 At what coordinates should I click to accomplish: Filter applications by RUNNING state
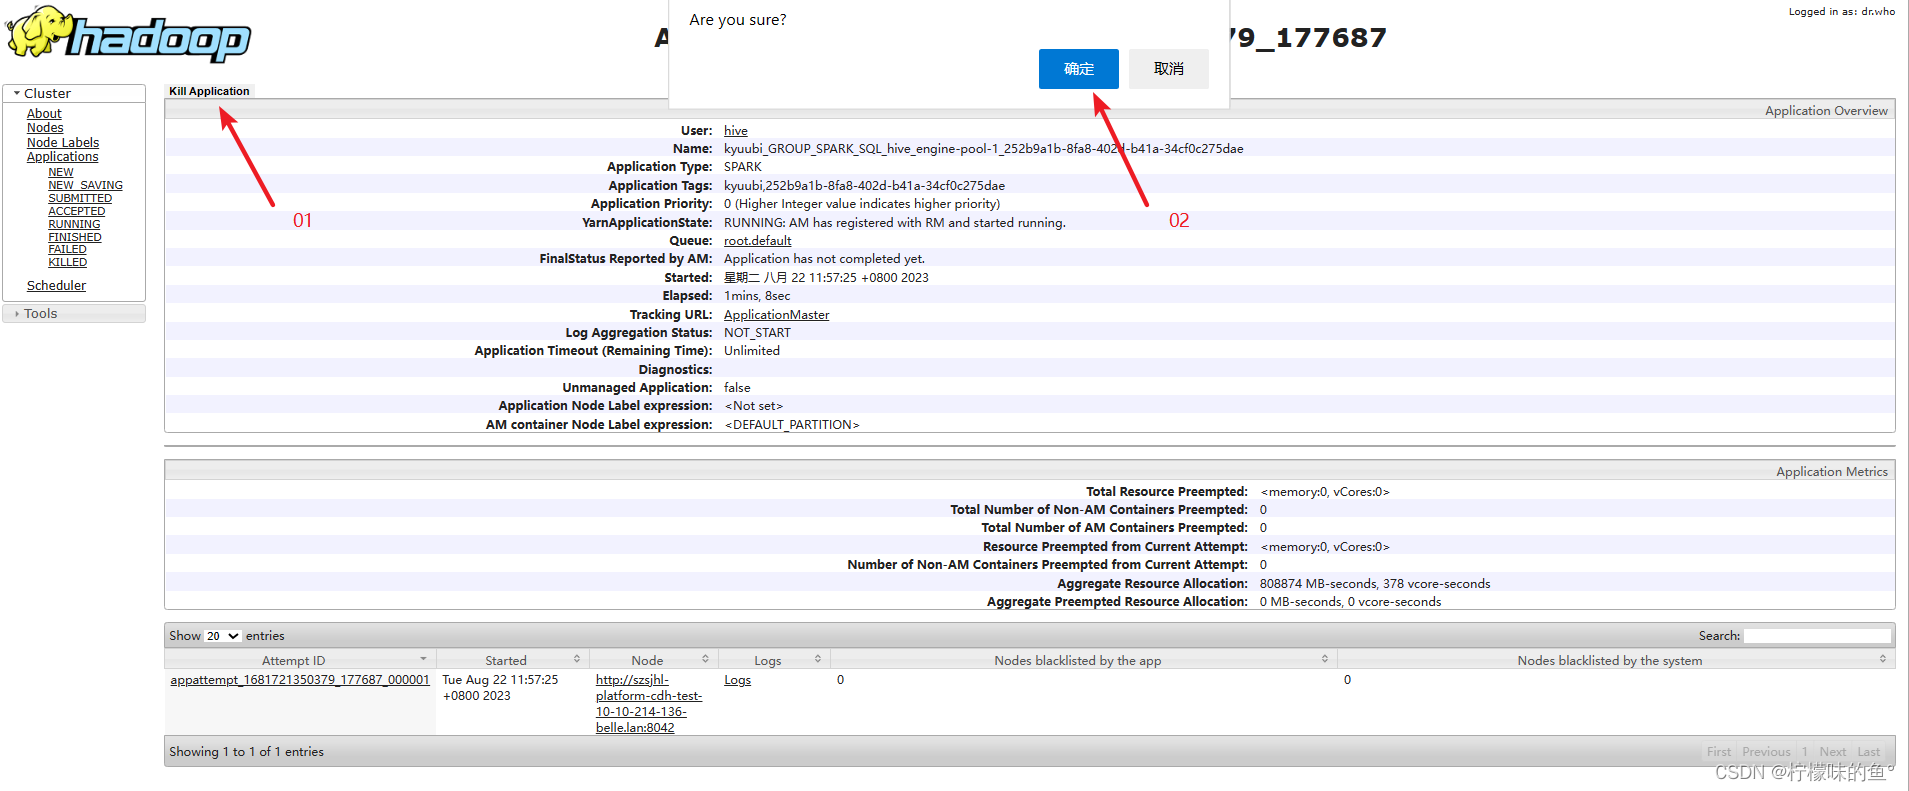[x=74, y=225]
